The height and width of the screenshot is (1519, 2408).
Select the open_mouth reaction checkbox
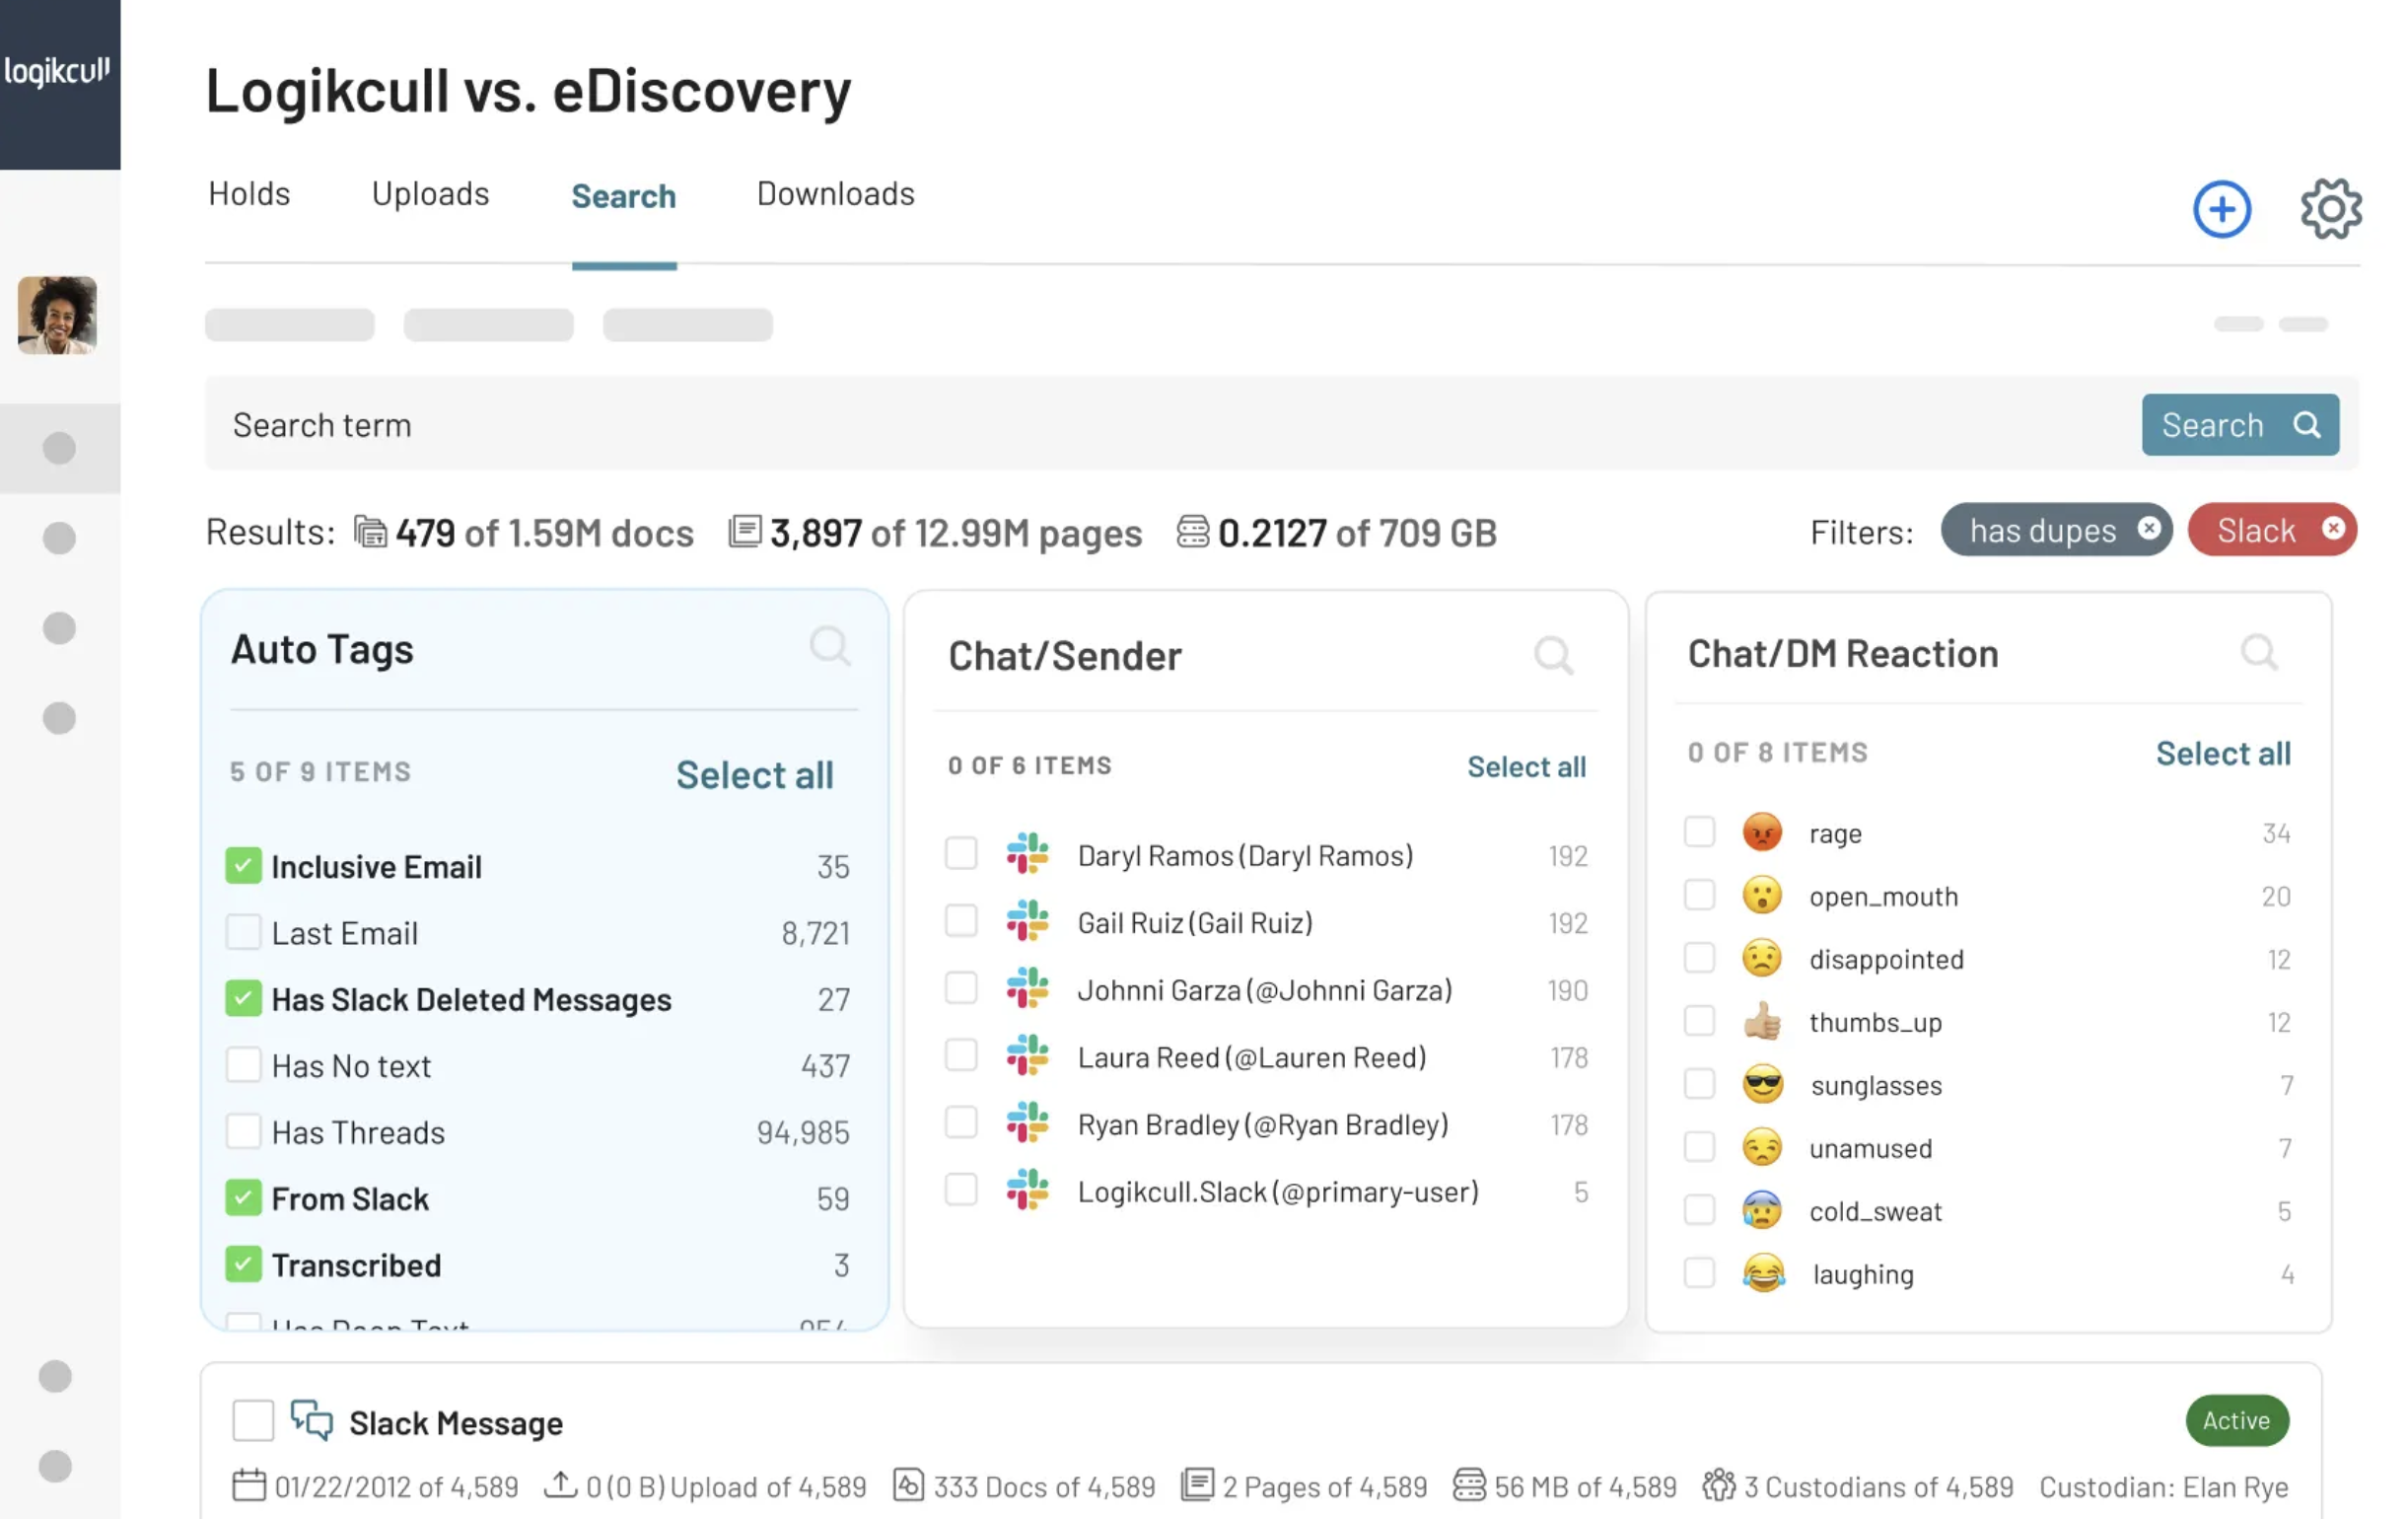click(x=1699, y=895)
